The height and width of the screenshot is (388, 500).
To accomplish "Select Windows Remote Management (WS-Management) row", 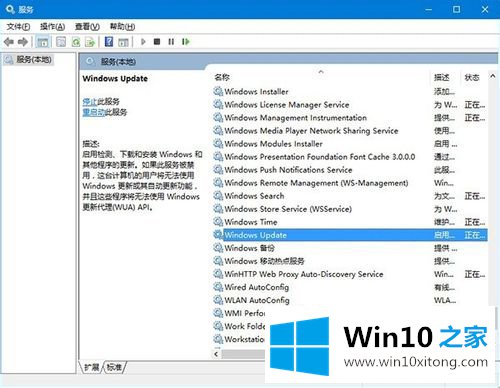I will 350,183.
